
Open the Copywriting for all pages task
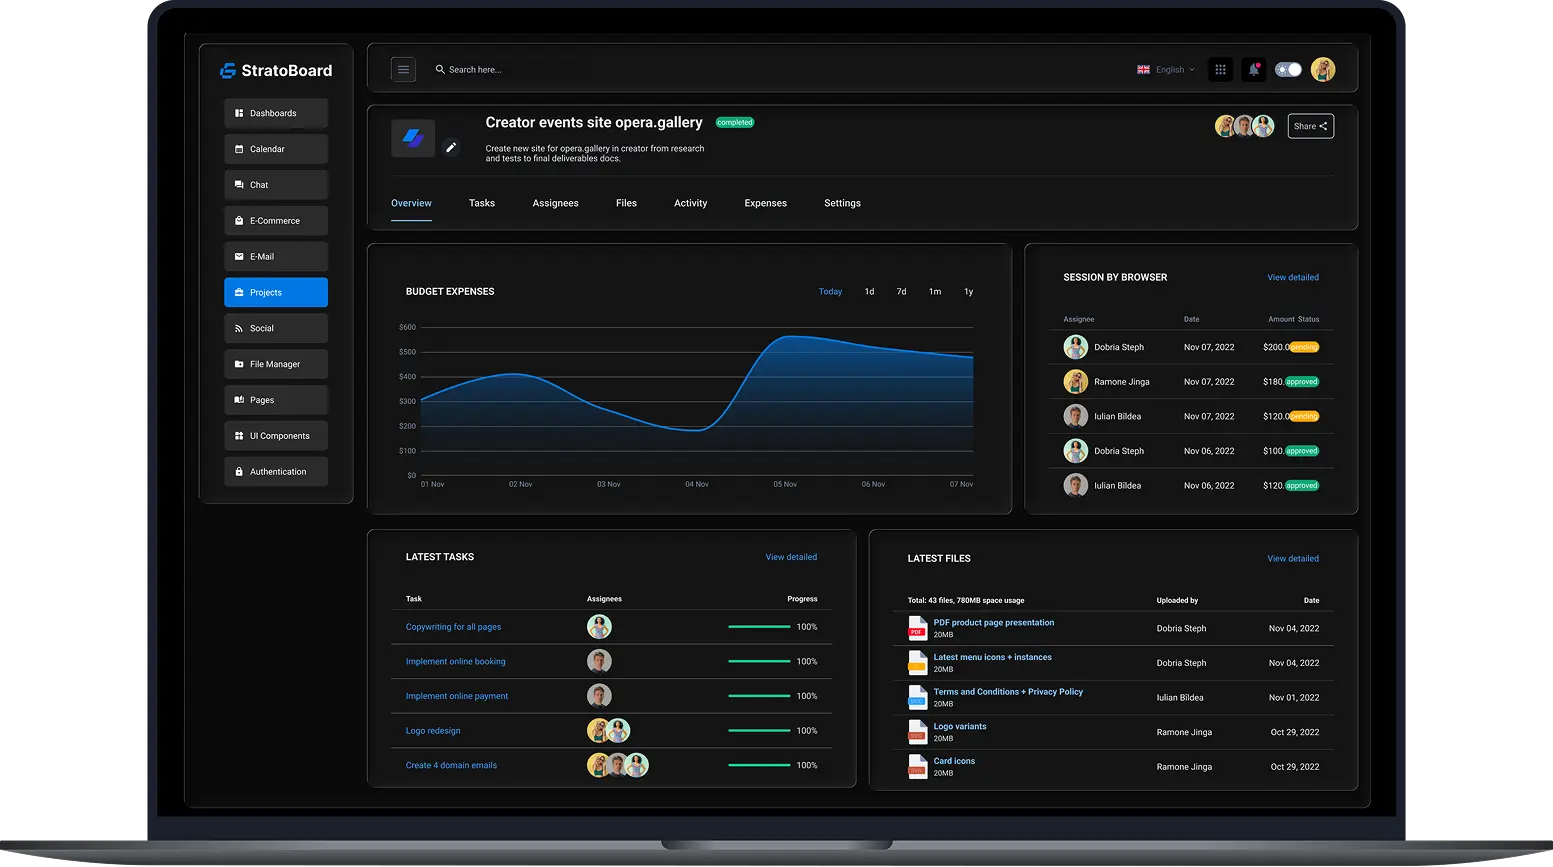pyautogui.click(x=453, y=627)
